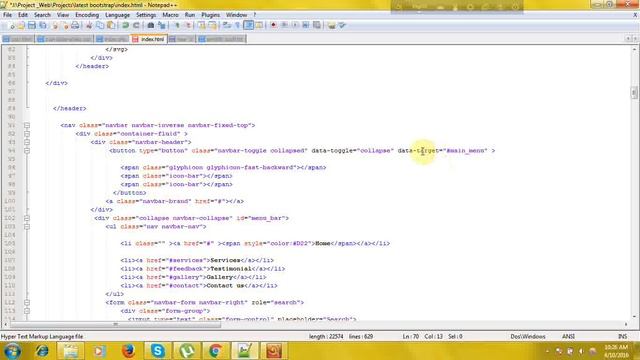
Task: Create a new document with the New icon
Action: click(11, 25)
